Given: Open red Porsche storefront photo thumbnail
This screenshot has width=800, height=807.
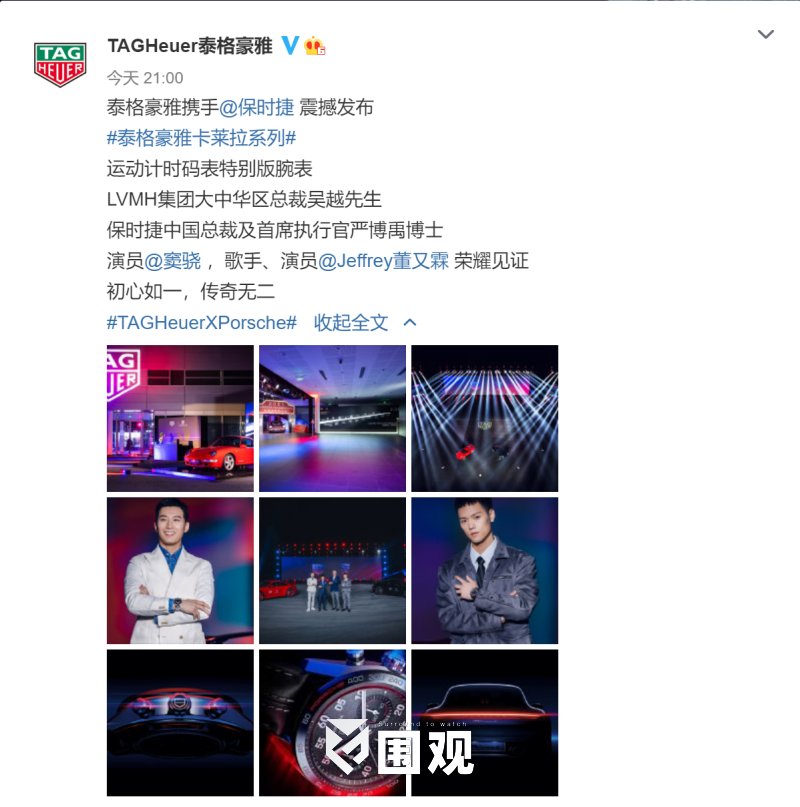Looking at the screenshot, I should 180,418.
